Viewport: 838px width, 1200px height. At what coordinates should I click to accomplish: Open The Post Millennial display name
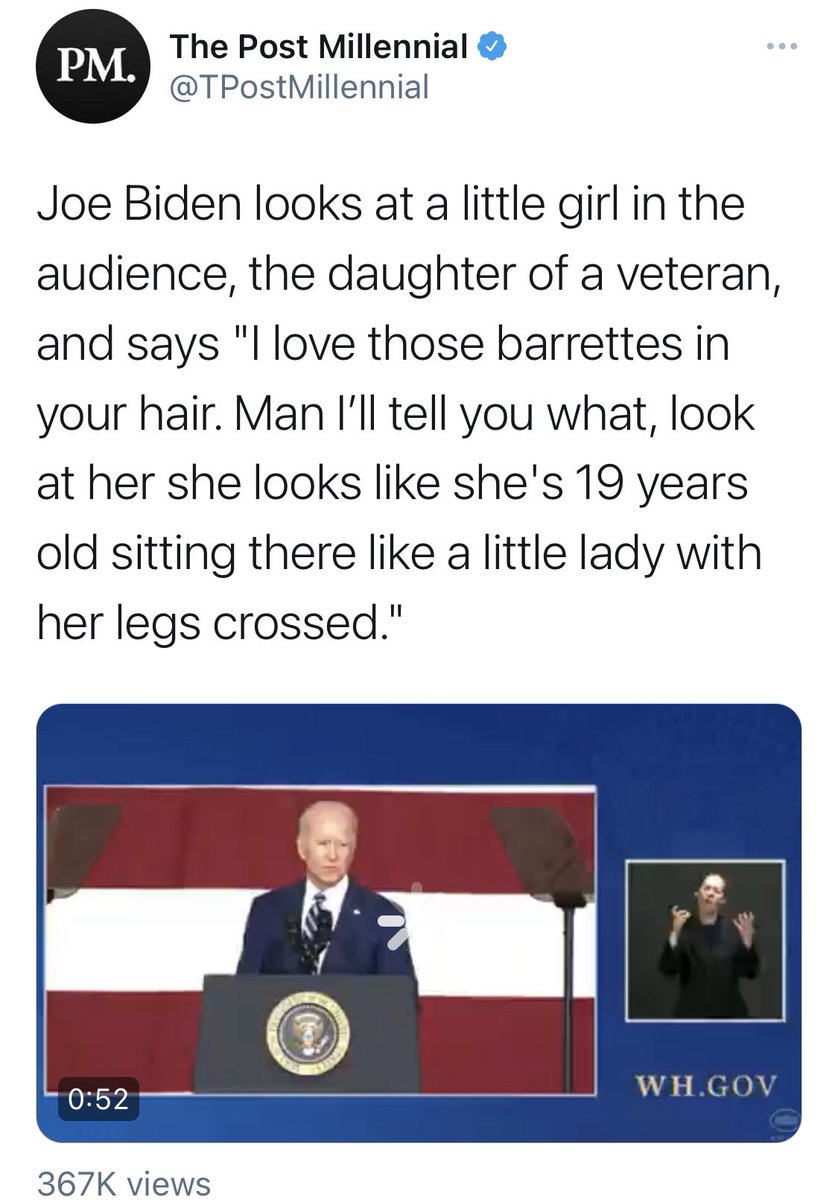(x=319, y=46)
